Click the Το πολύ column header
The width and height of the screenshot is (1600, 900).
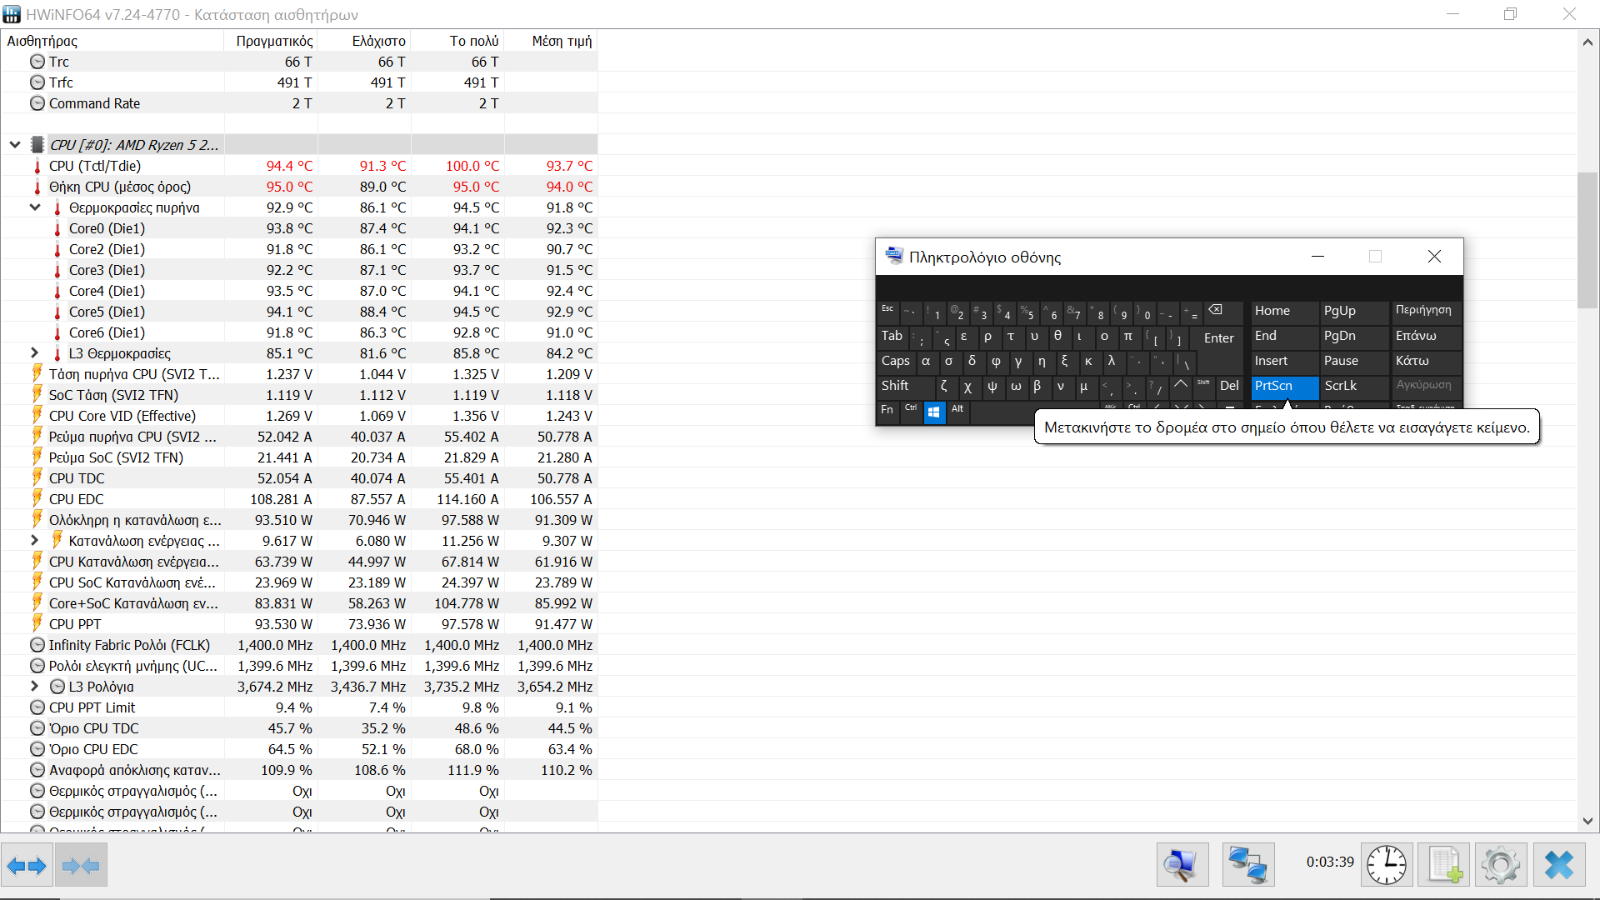coord(457,41)
